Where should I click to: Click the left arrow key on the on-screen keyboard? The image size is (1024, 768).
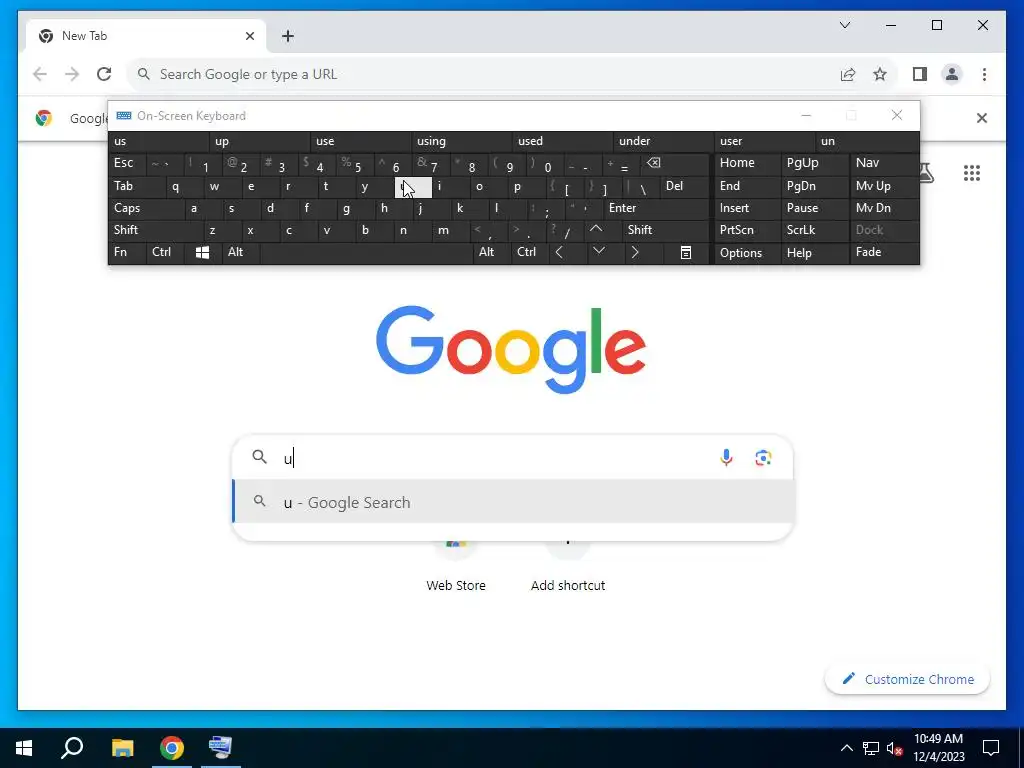(560, 252)
